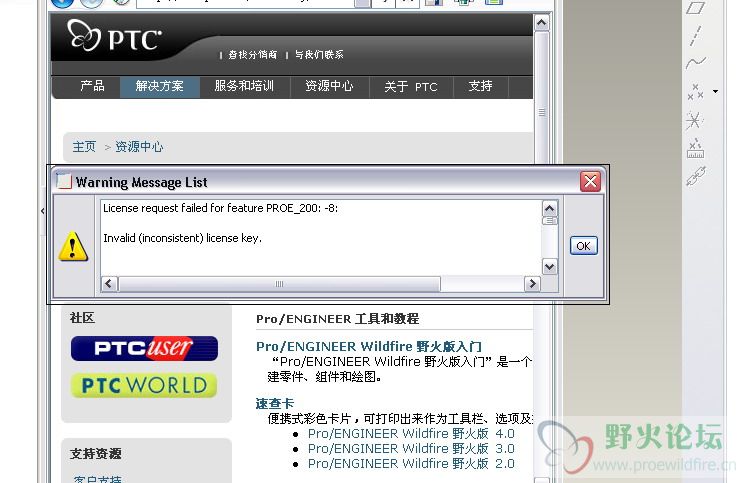The image size is (746, 483).
Task: Click the warning message scroll-down arrow
Action: pyautogui.click(x=550, y=266)
